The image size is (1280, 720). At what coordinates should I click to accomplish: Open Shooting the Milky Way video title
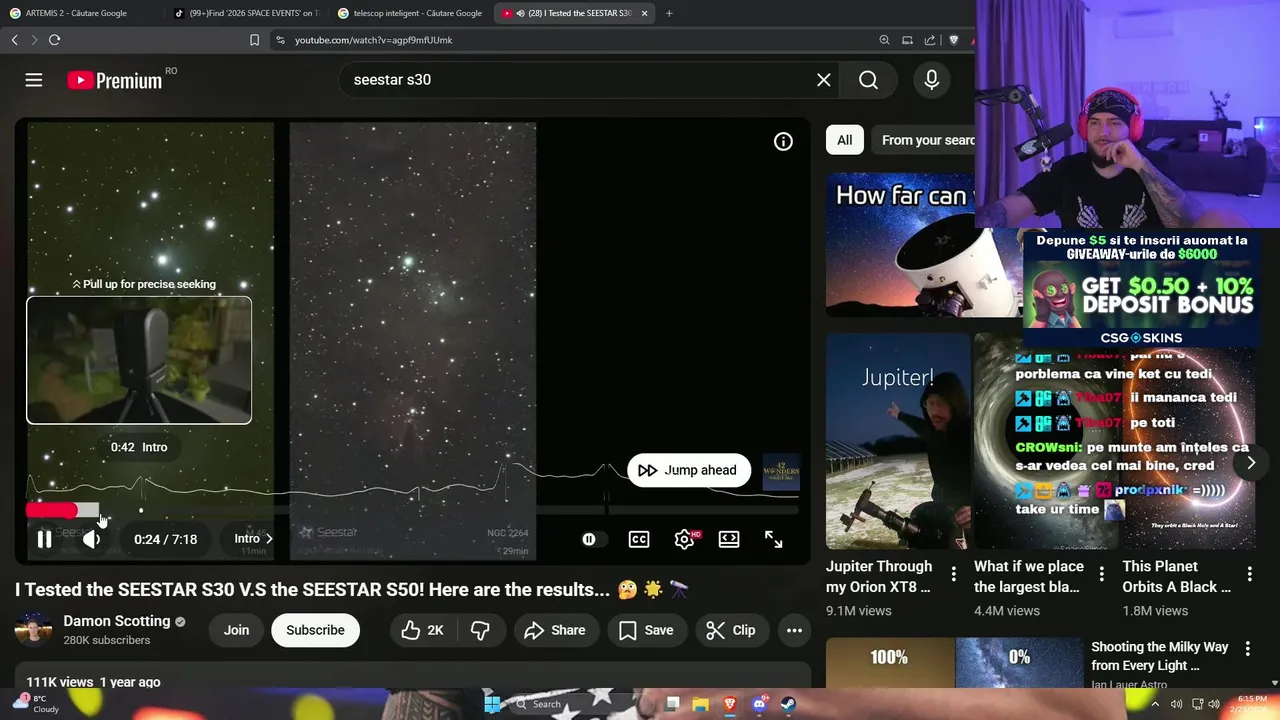pyautogui.click(x=1160, y=656)
